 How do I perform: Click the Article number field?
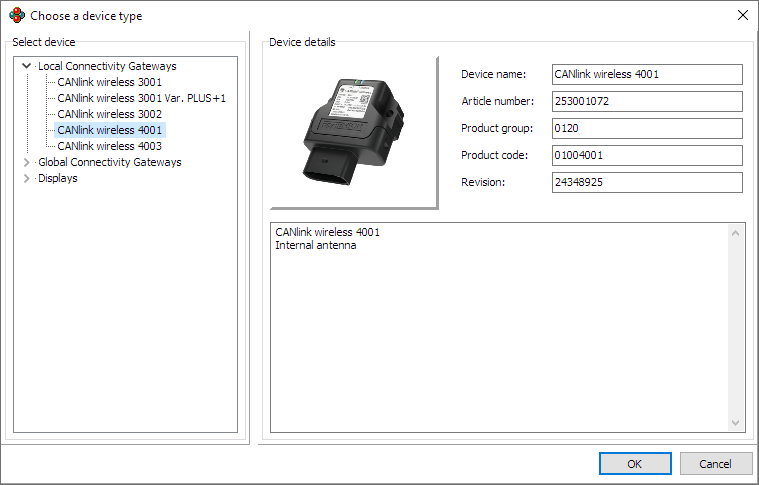click(647, 102)
